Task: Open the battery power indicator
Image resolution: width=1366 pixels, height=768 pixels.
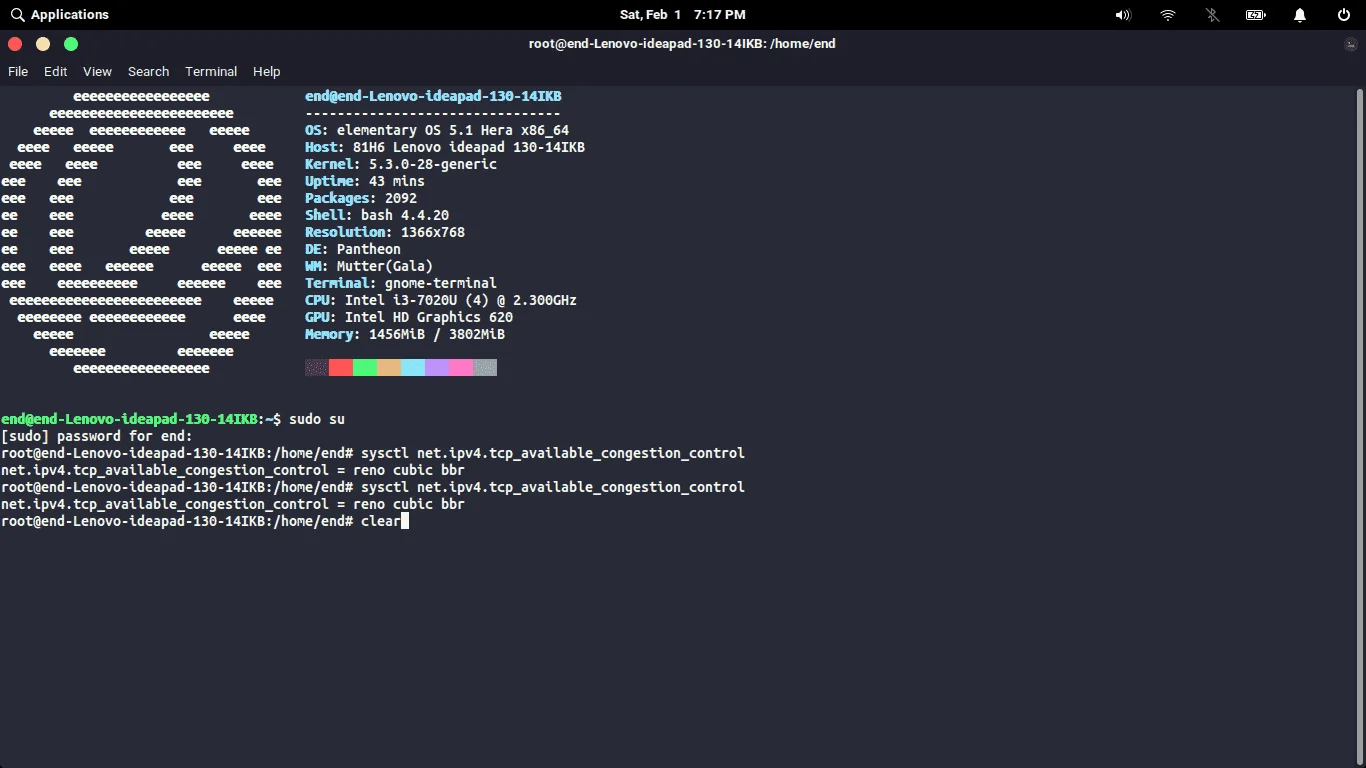Action: 1256,15
